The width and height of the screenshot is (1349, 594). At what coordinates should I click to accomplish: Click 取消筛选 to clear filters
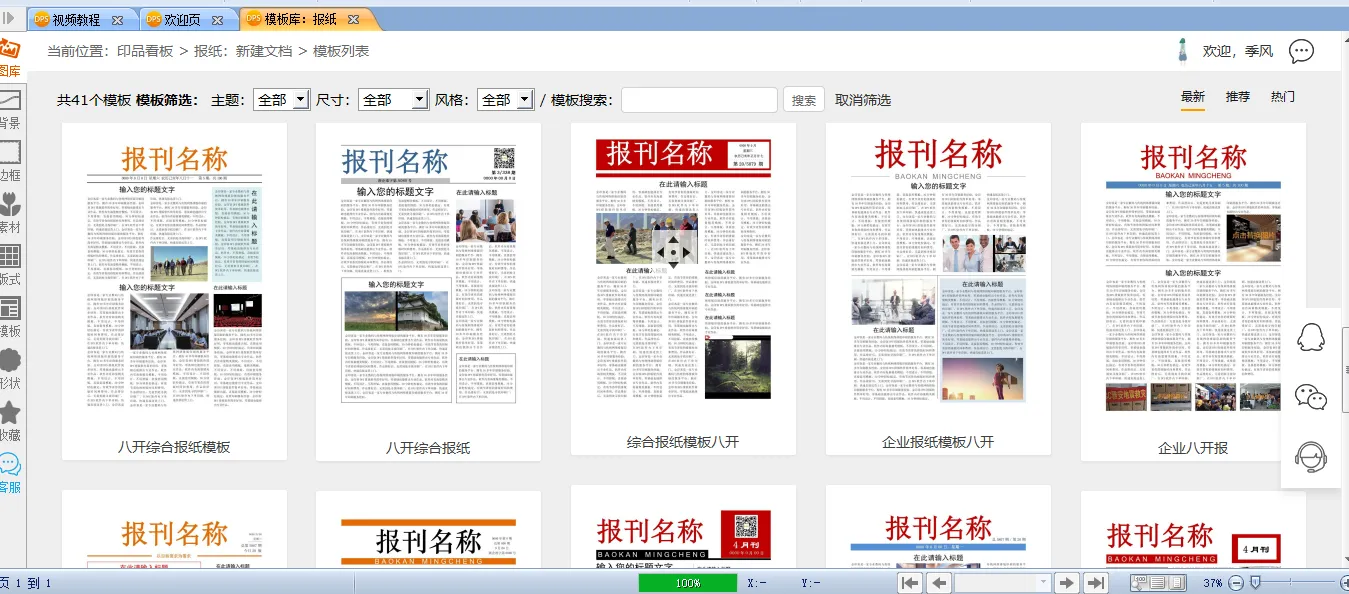[x=863, y=100]
